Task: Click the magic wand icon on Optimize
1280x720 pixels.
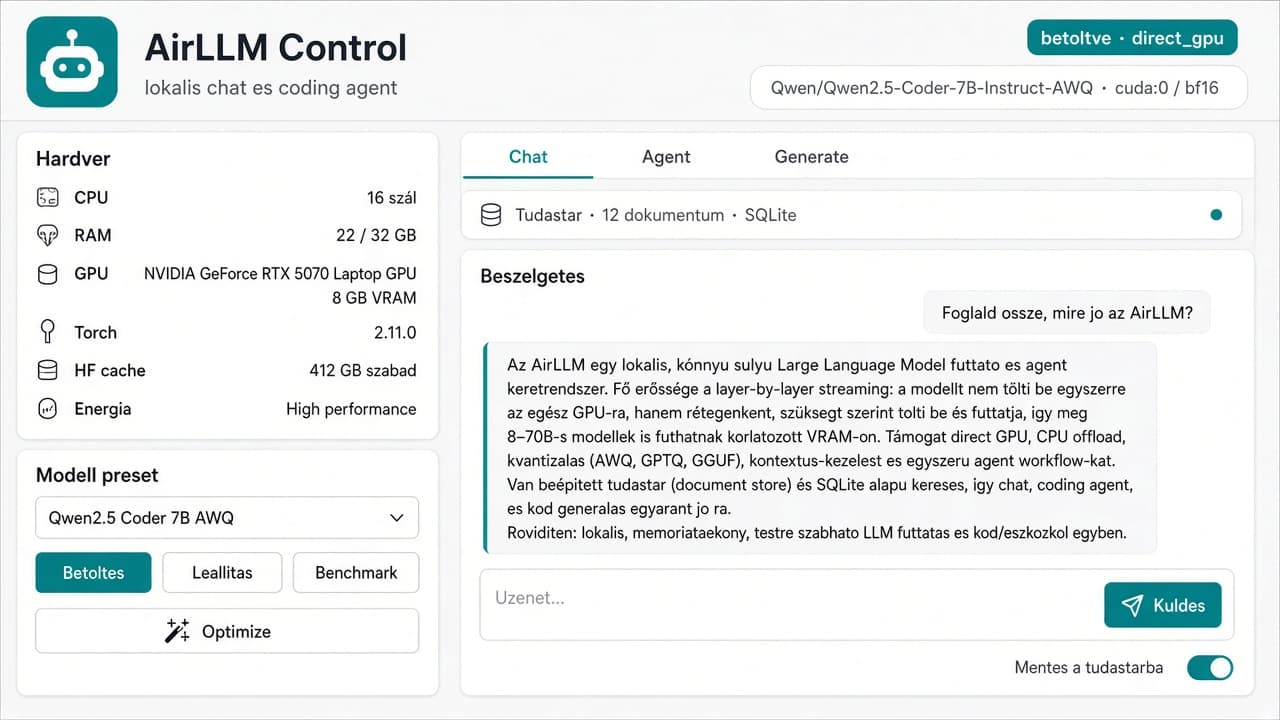Action: click(x=177, y=631)
